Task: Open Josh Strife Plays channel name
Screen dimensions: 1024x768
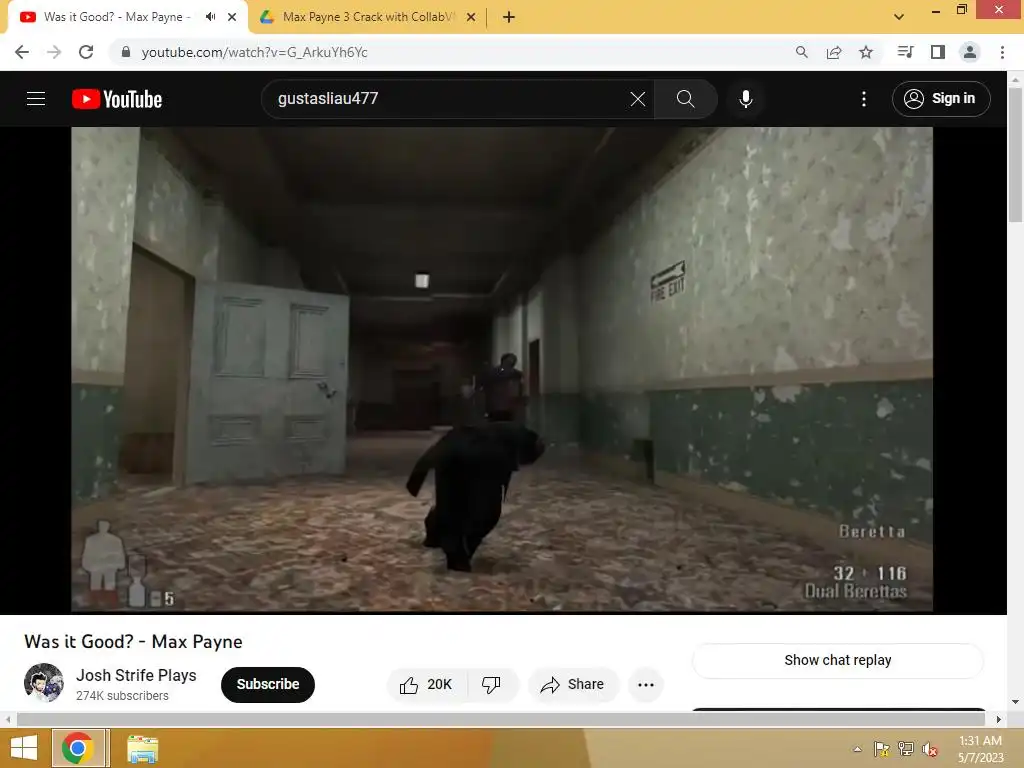Action: pyautogui.click(x=136, y=675)
